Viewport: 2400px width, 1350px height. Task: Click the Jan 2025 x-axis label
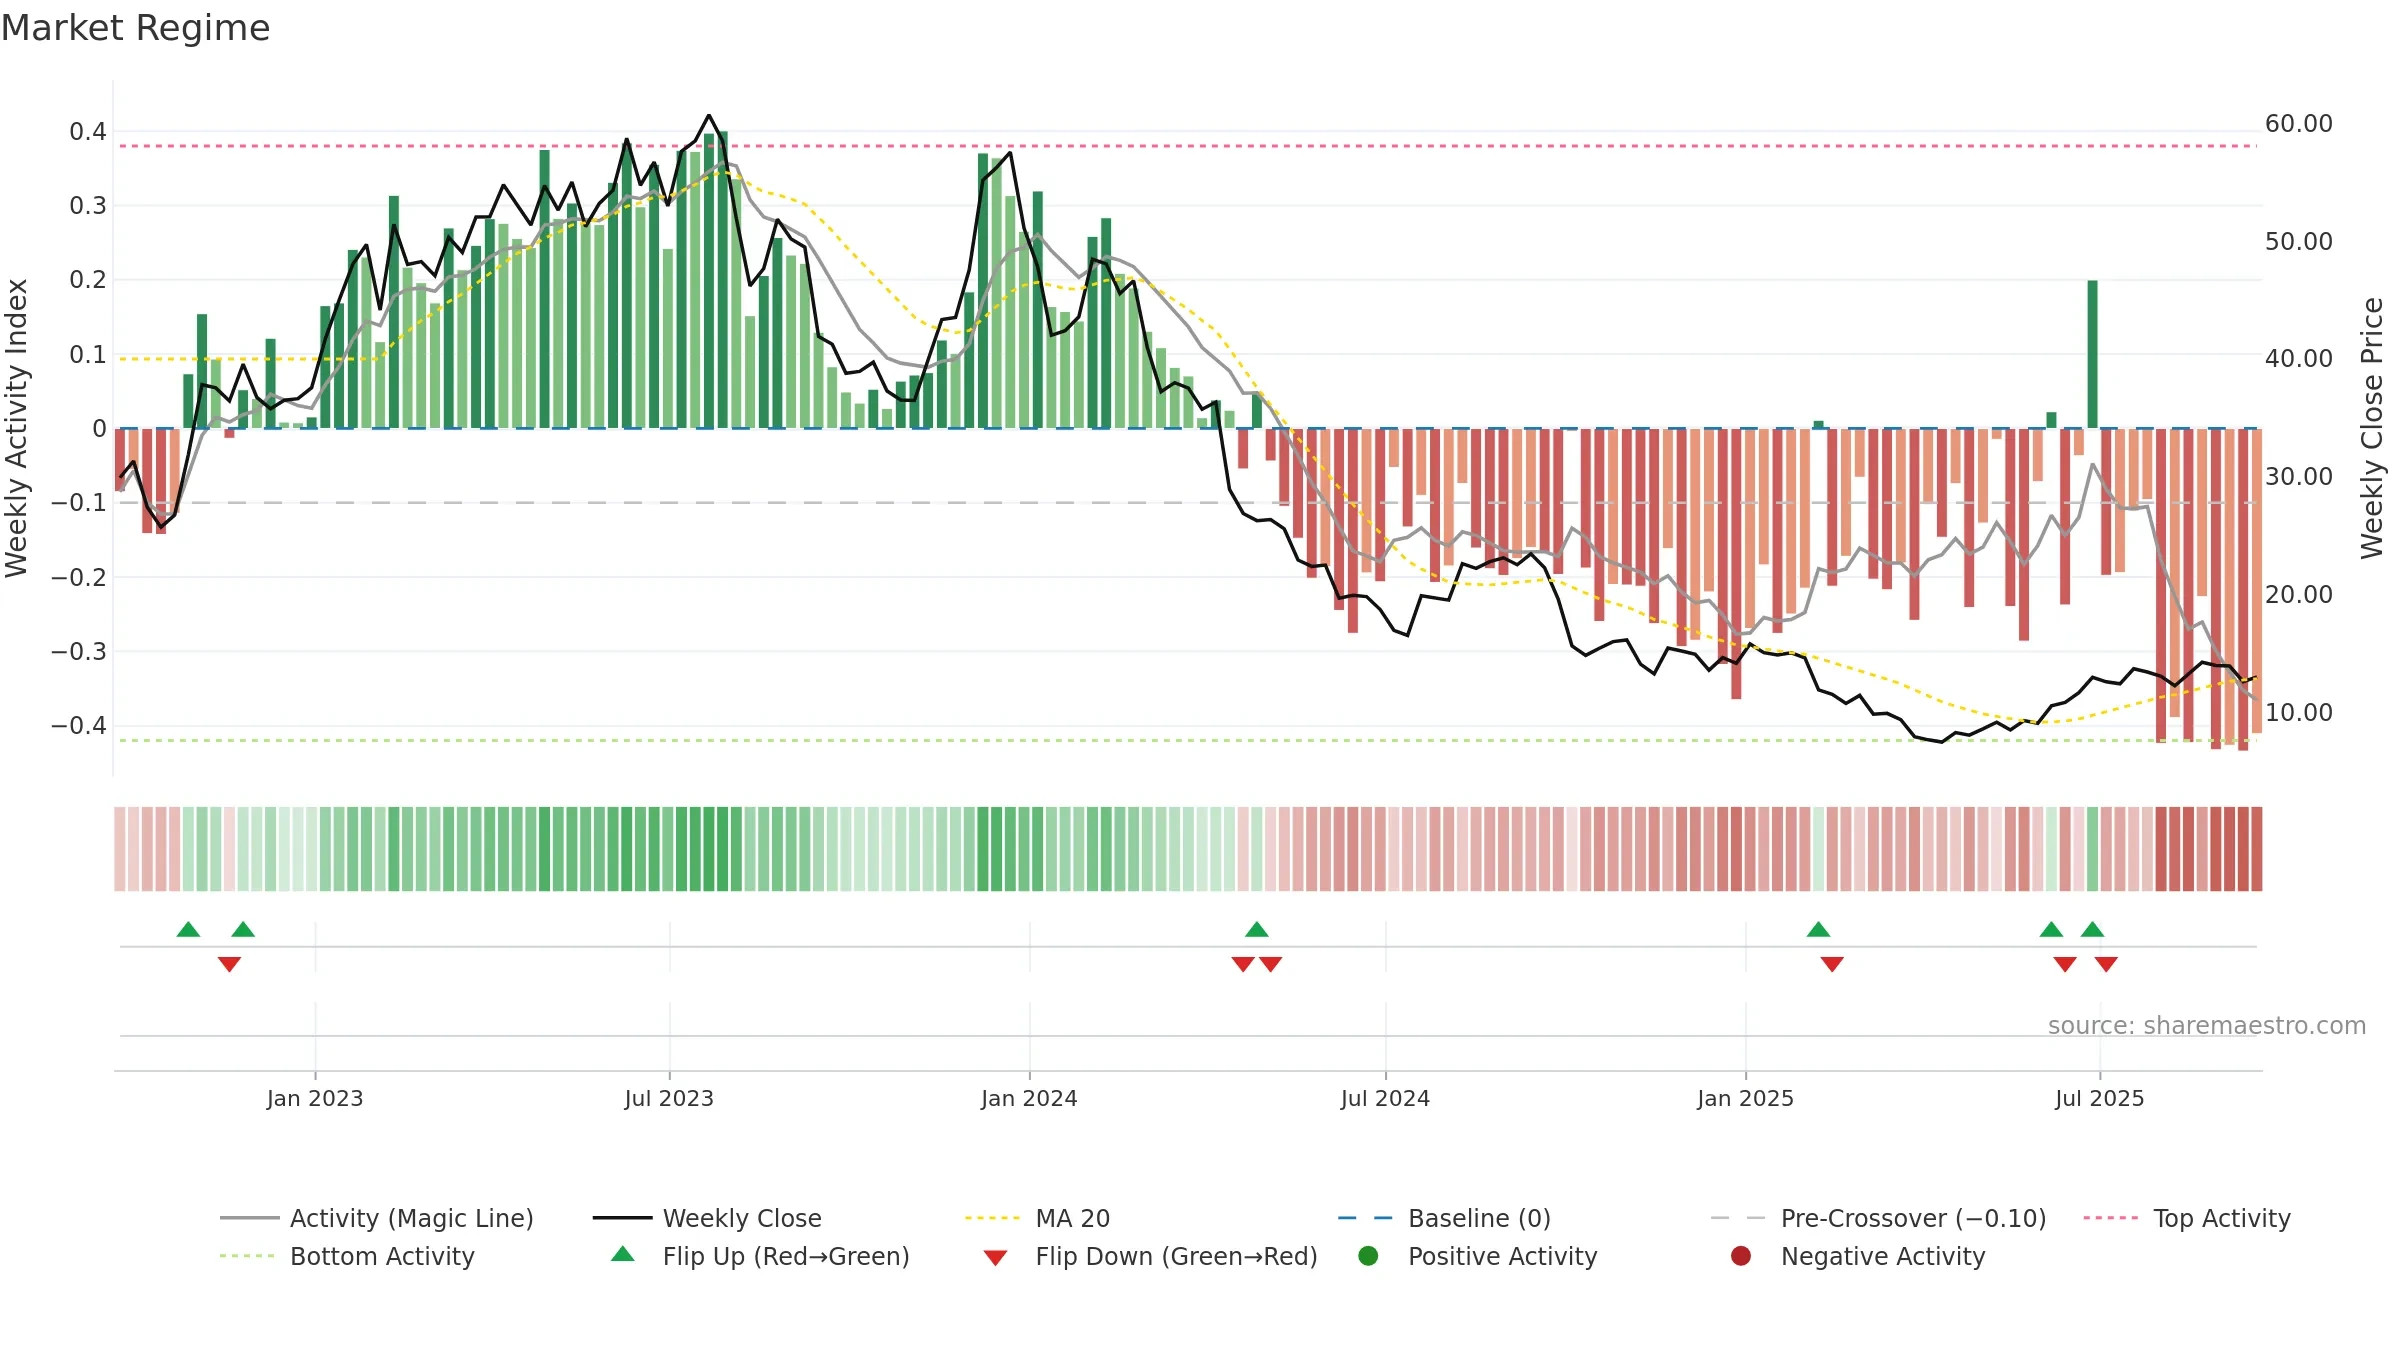[1745, 1098]
